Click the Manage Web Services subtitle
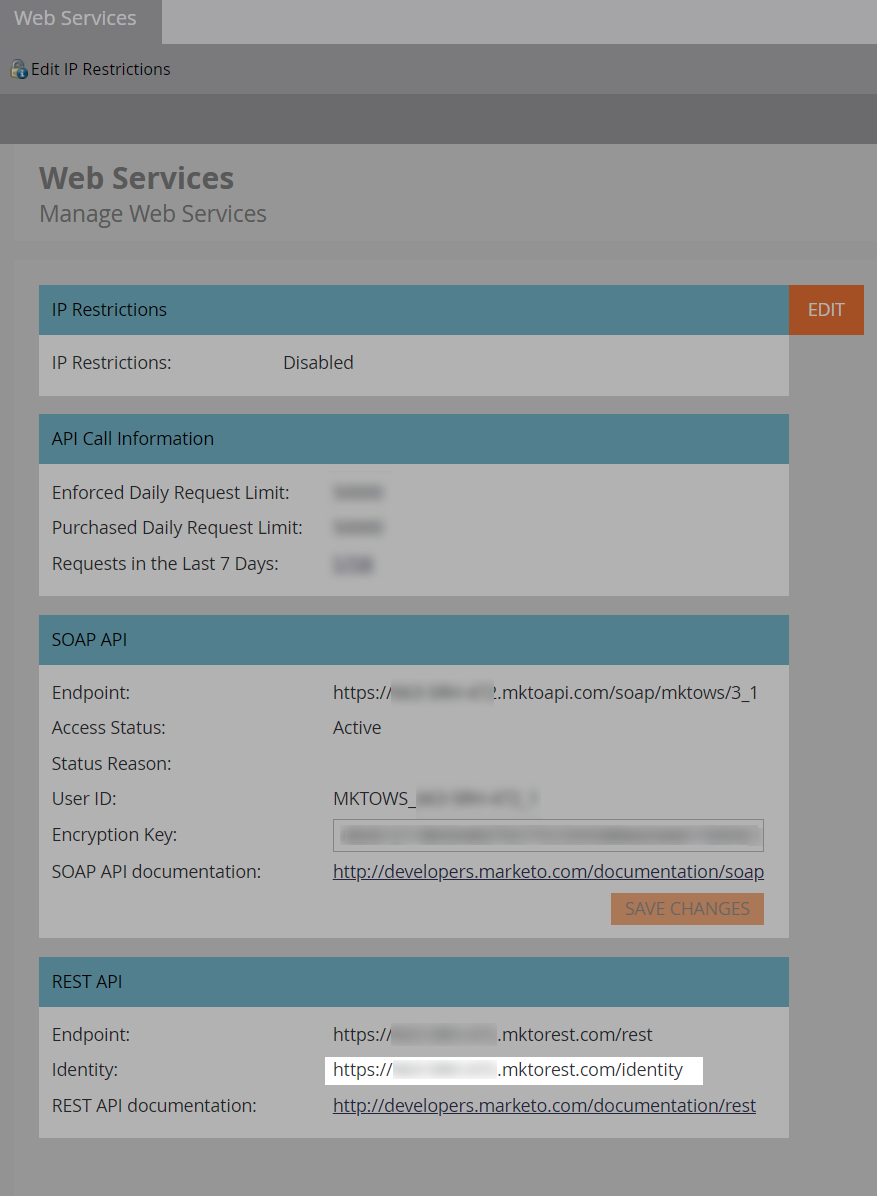 (x=153, y=214)
